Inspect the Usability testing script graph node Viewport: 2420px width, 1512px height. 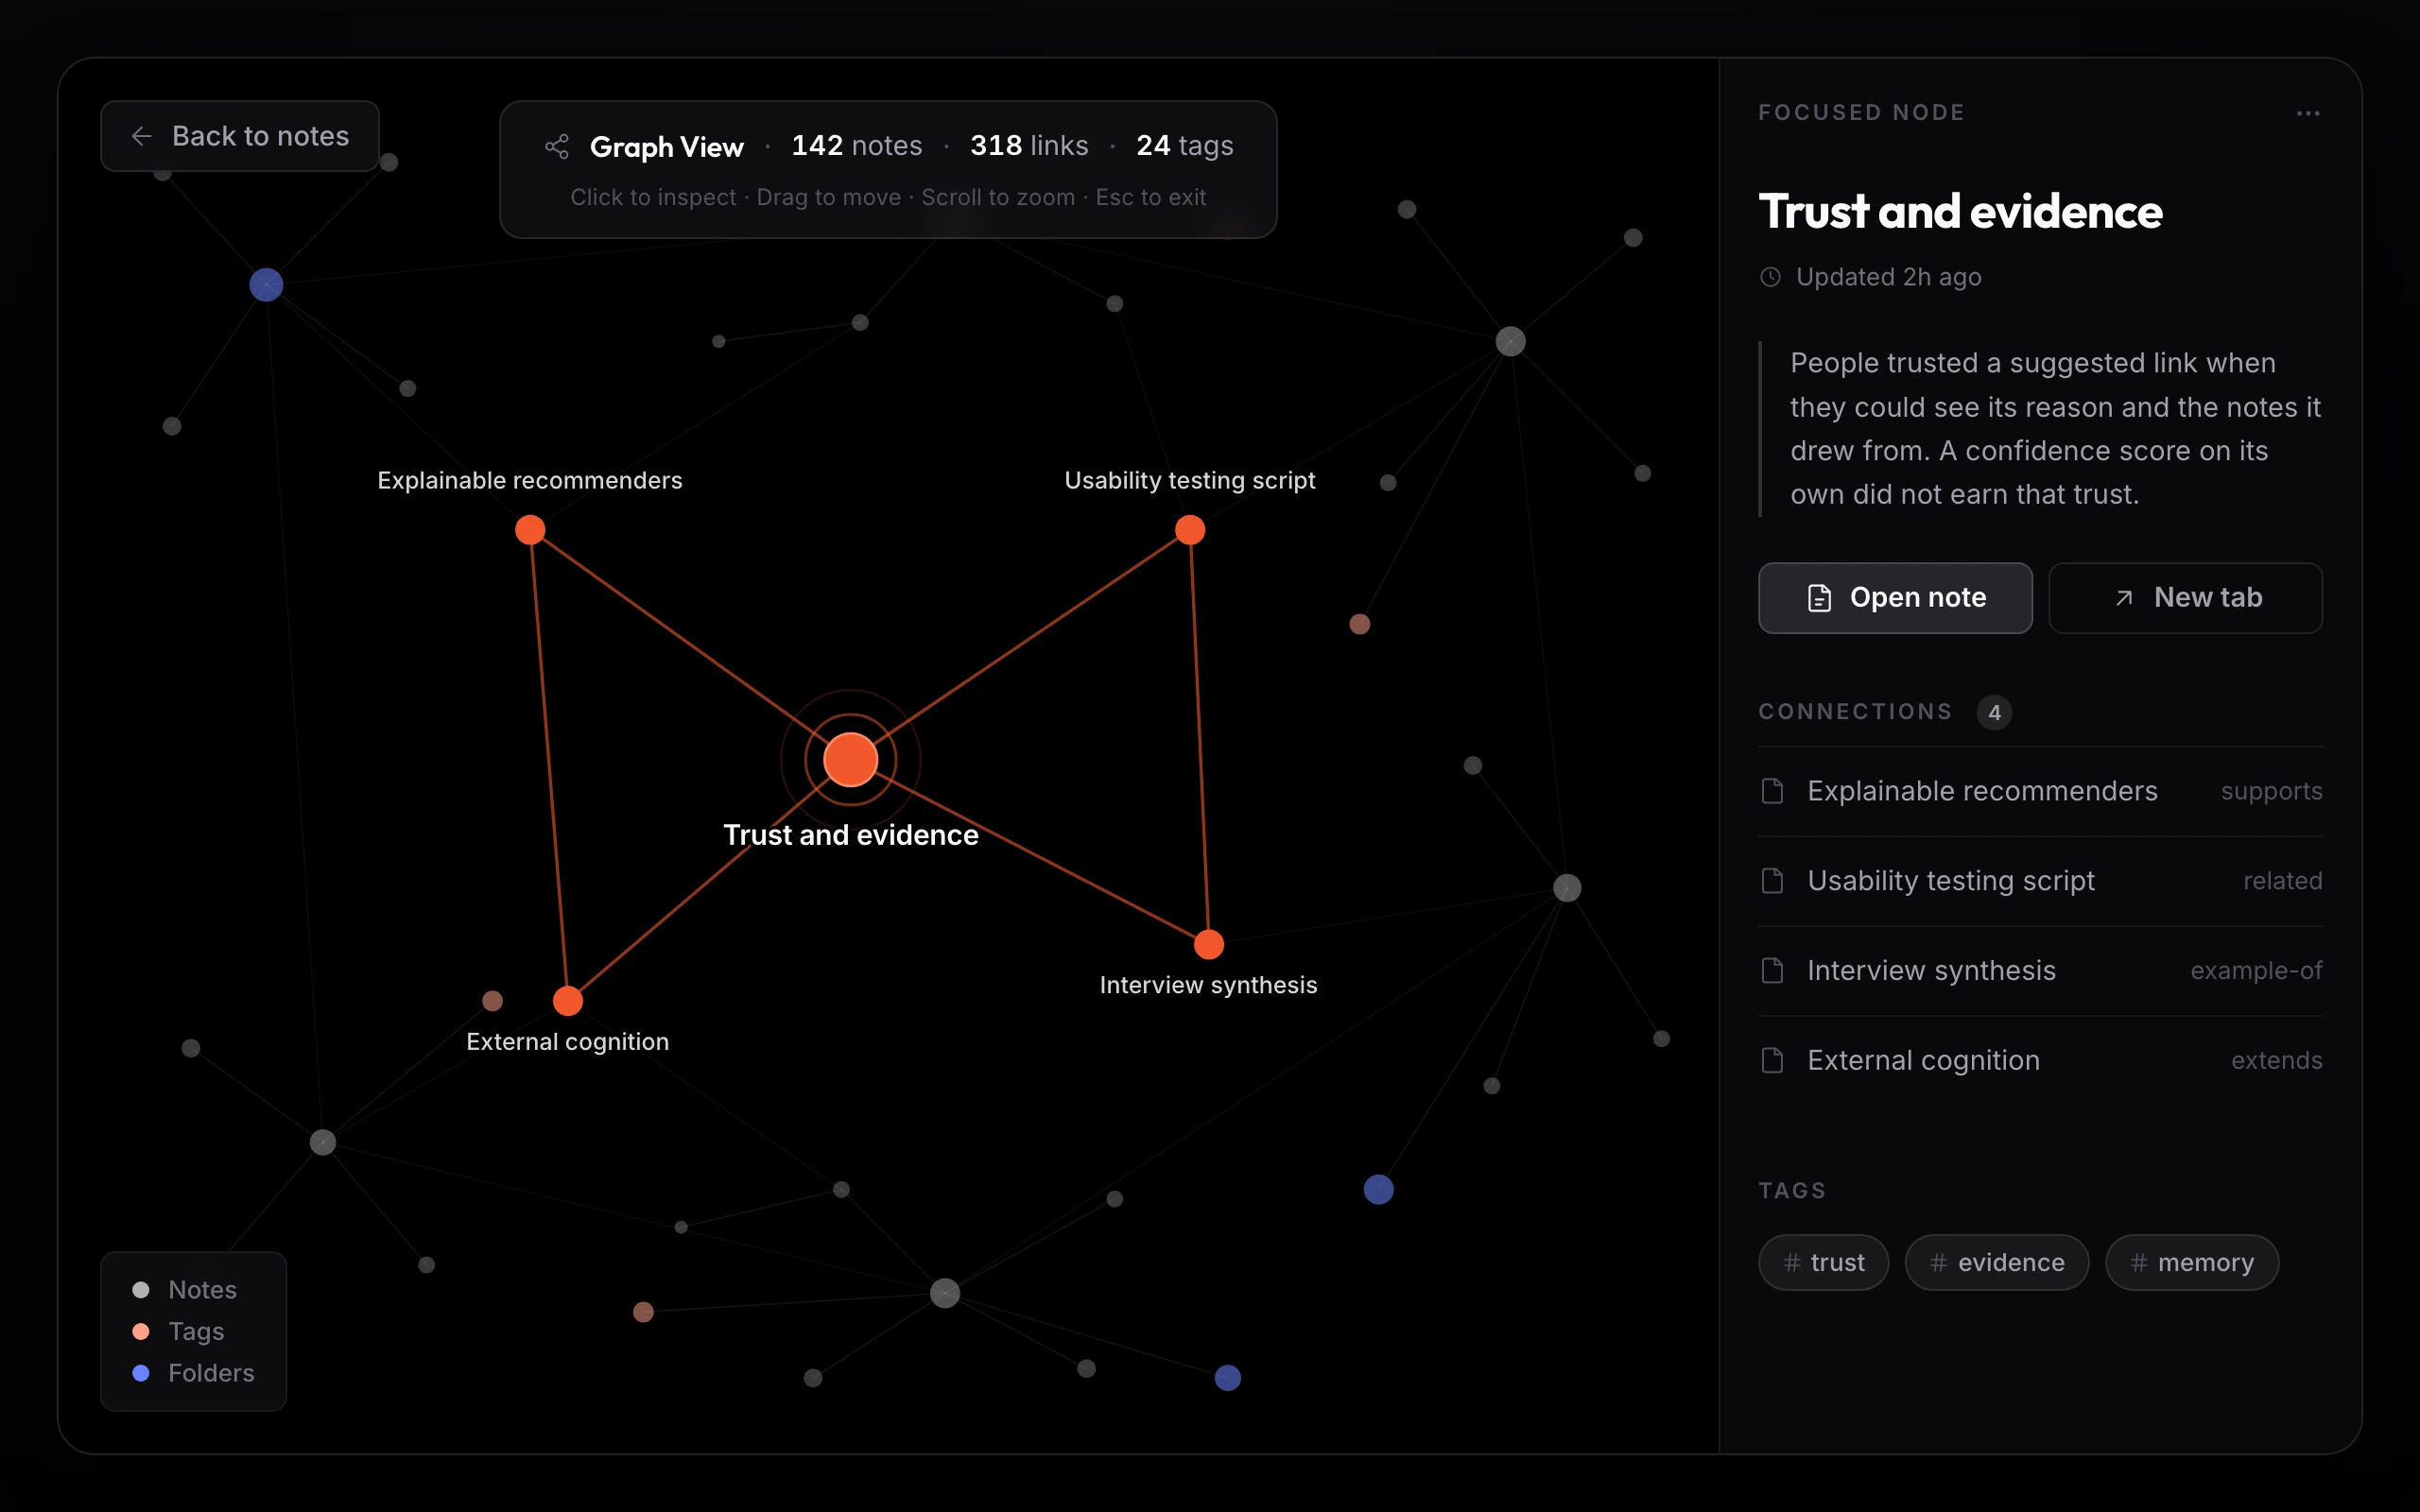pyautogui.click(x=1189, y=530)
